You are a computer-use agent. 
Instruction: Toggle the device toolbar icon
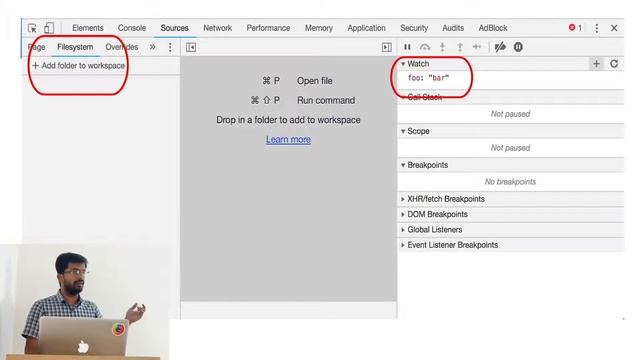click(x=49, y=28)
